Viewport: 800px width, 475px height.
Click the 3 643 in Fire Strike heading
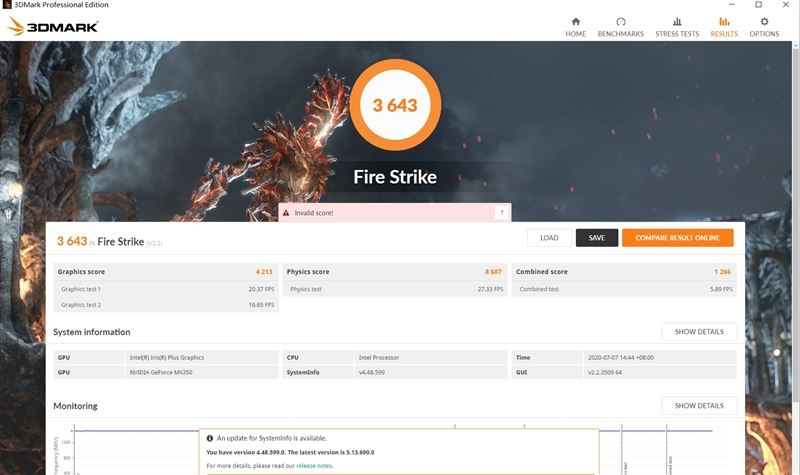click(72, 241)
